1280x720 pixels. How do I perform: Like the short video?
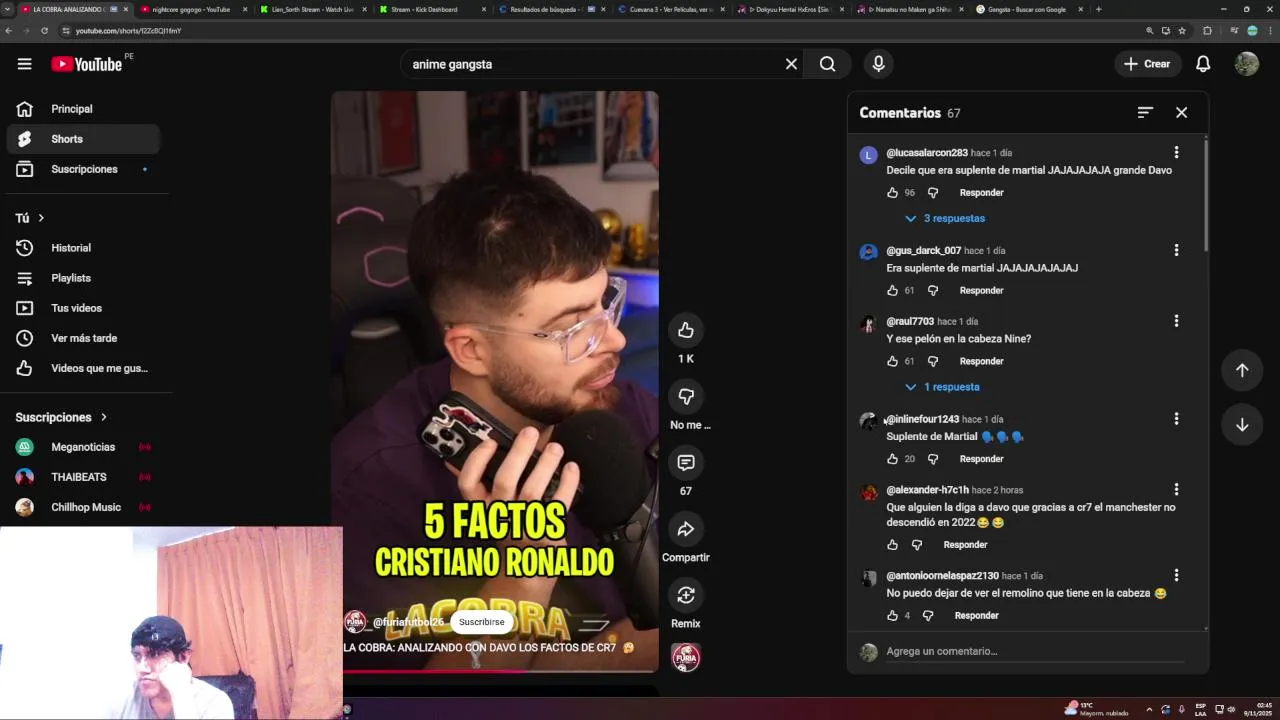click(x=685, y=330)
